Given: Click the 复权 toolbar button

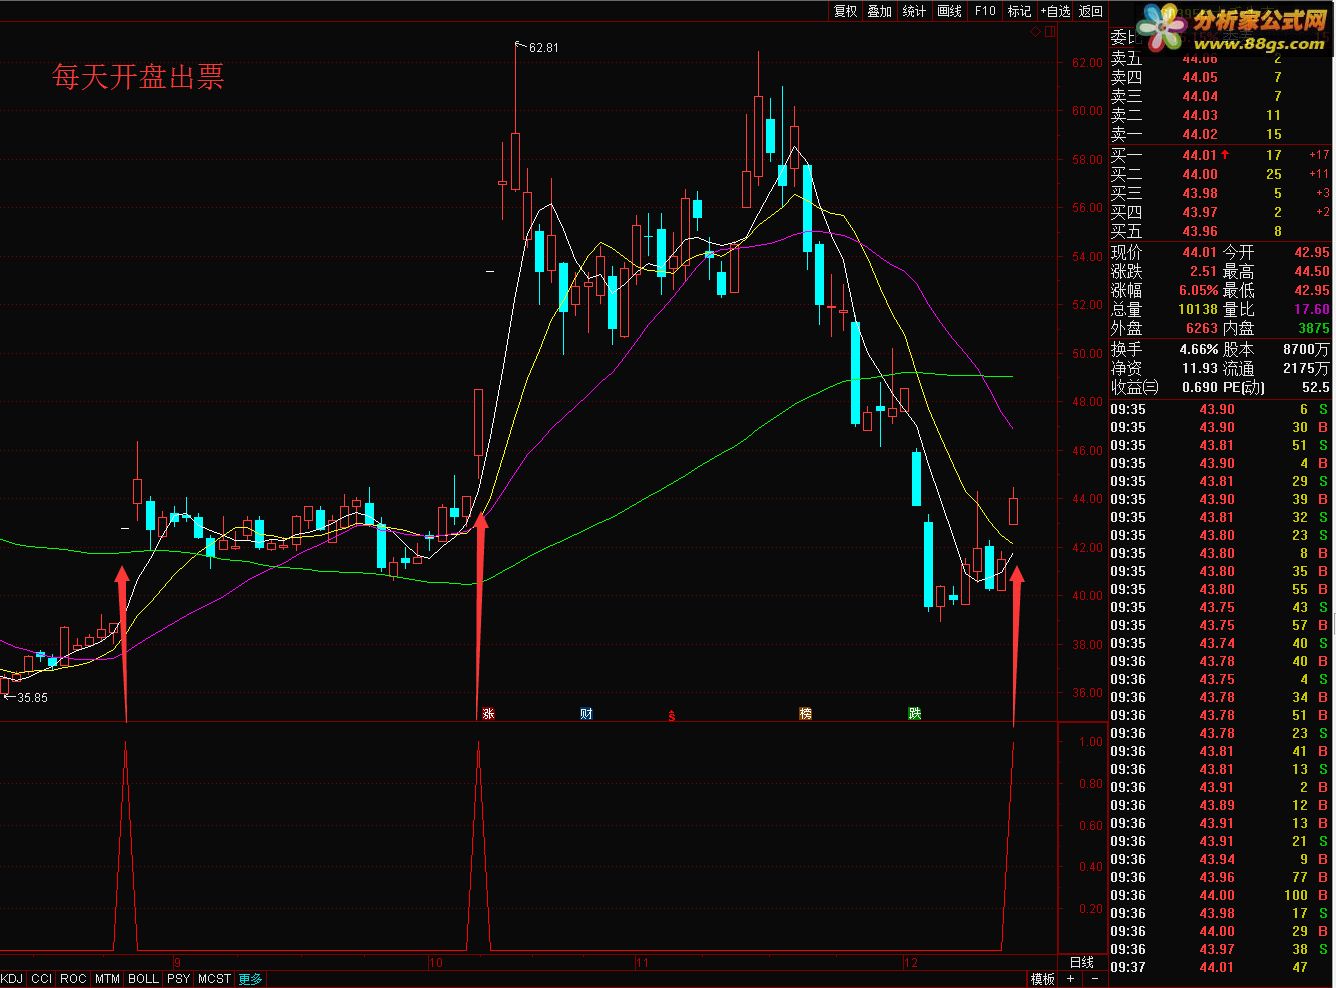Looking at the screenshot, I should coord(845,11).
